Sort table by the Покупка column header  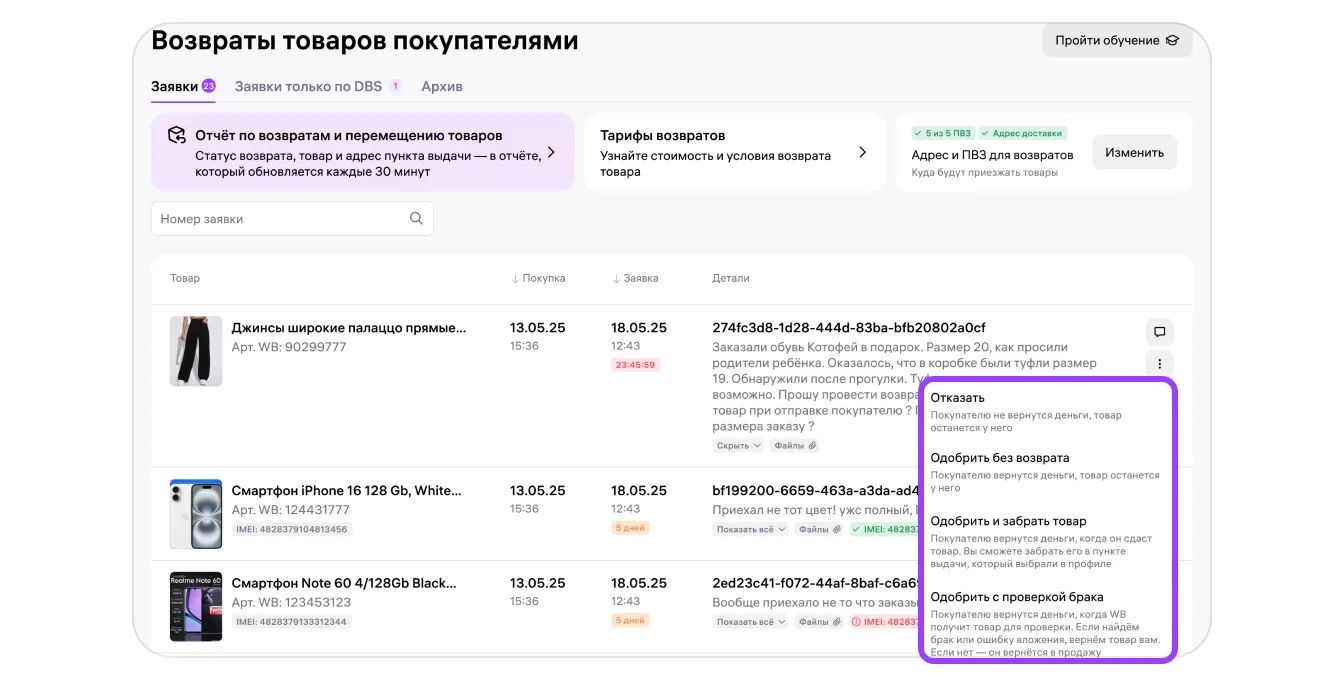click(538, 279)
